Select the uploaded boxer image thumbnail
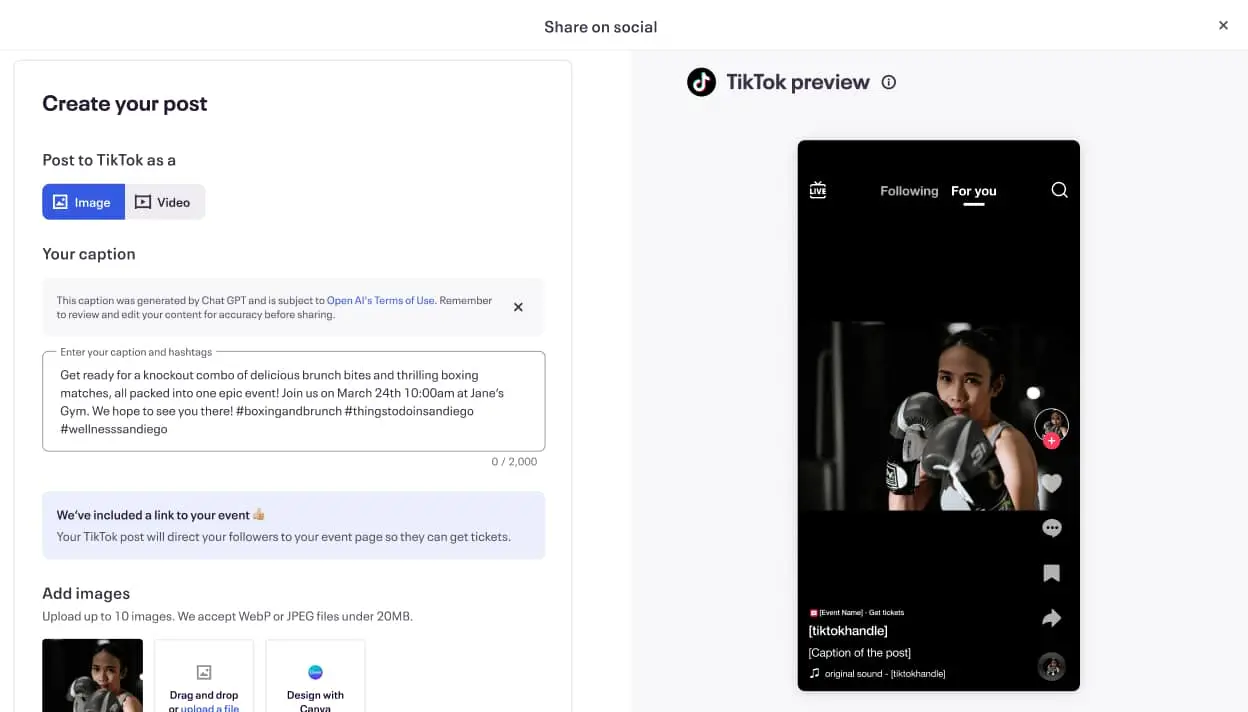This screenshot has height=712, width=1248. coord(92,676)
